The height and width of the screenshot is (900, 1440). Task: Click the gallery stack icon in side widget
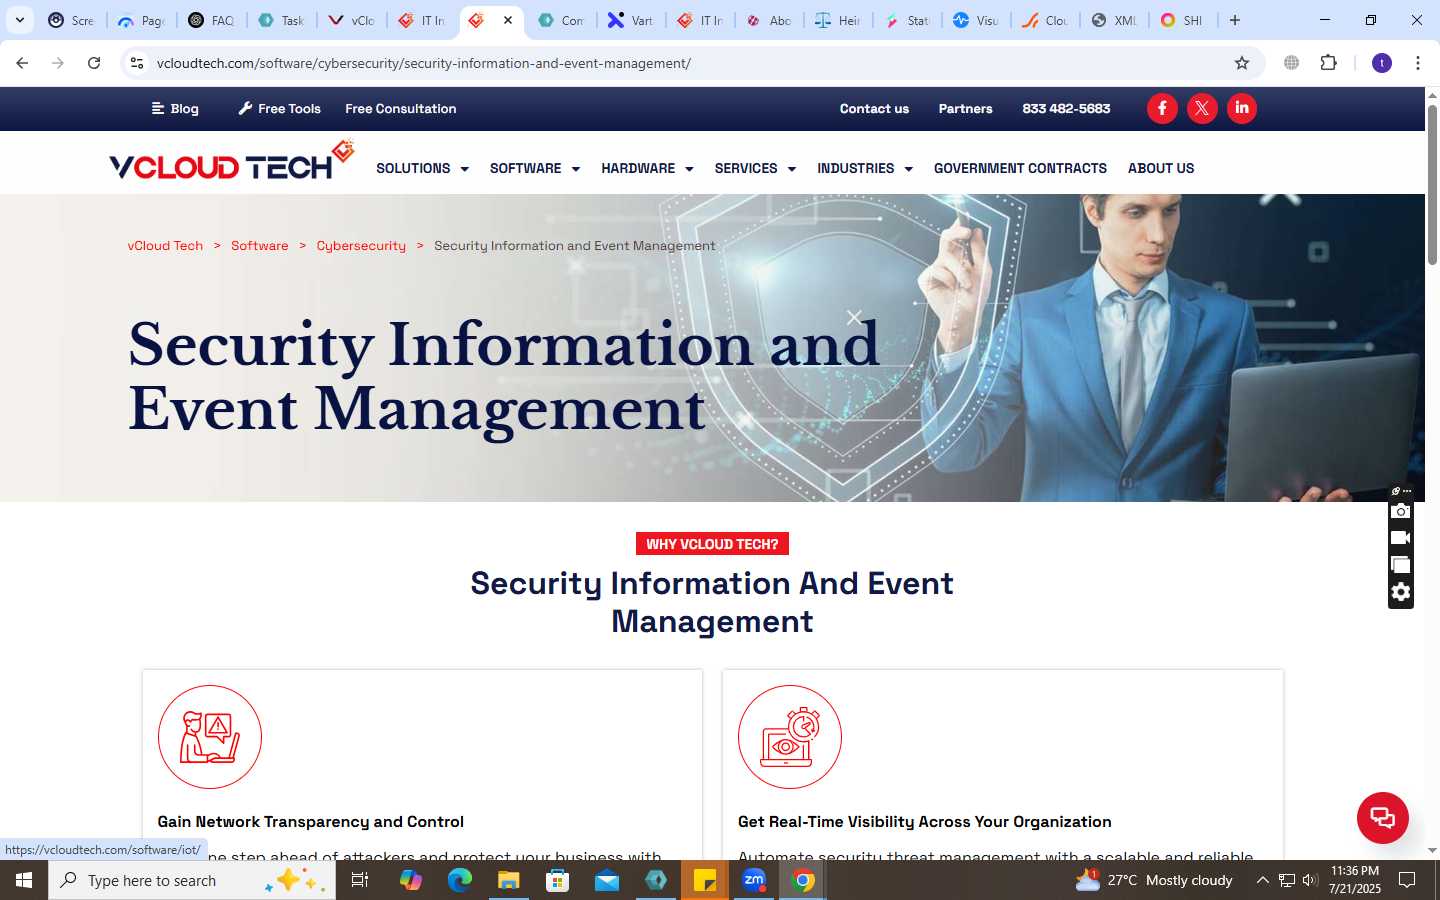pyautogui.click(x=1401, y=565)
